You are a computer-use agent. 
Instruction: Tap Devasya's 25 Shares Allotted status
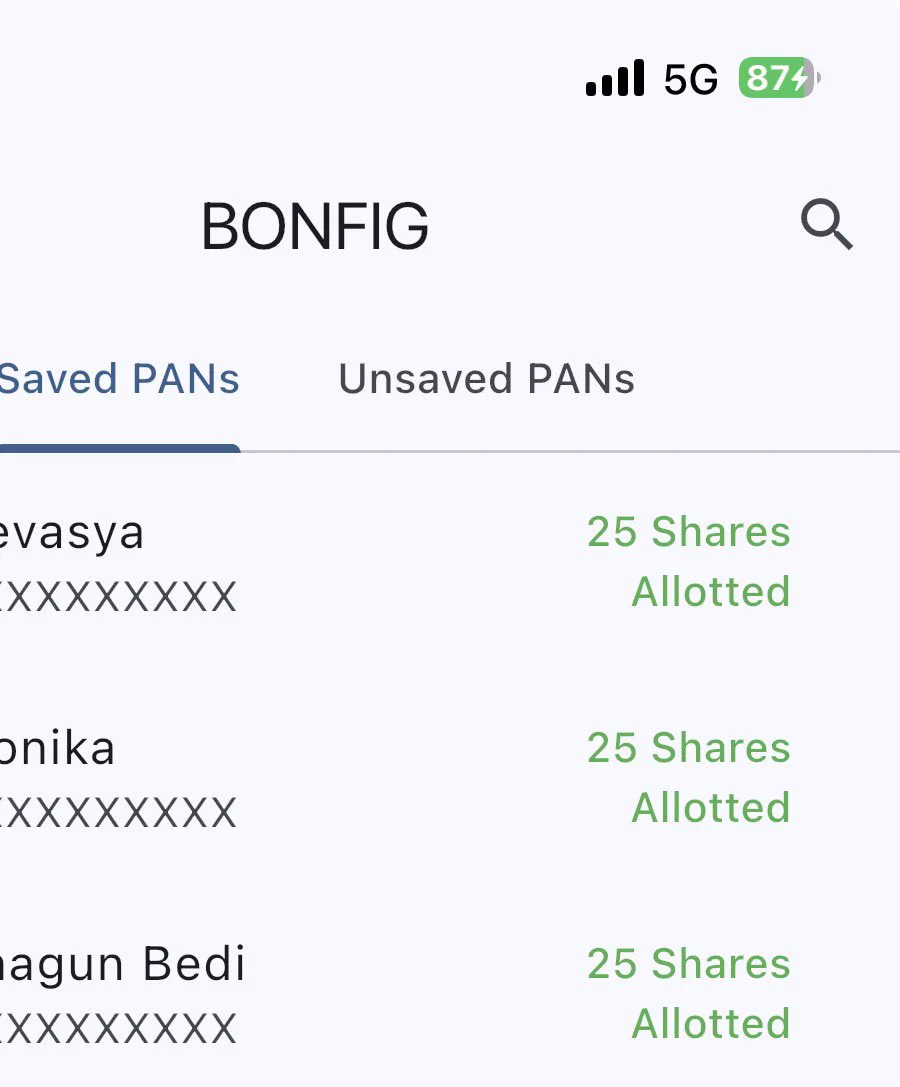point(689,562)
